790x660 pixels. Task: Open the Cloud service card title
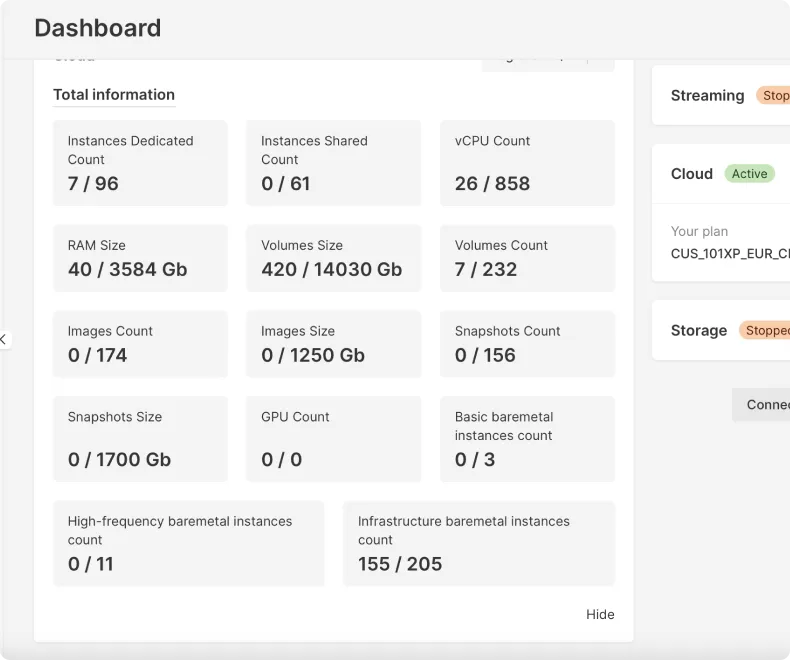coord(691,173)
